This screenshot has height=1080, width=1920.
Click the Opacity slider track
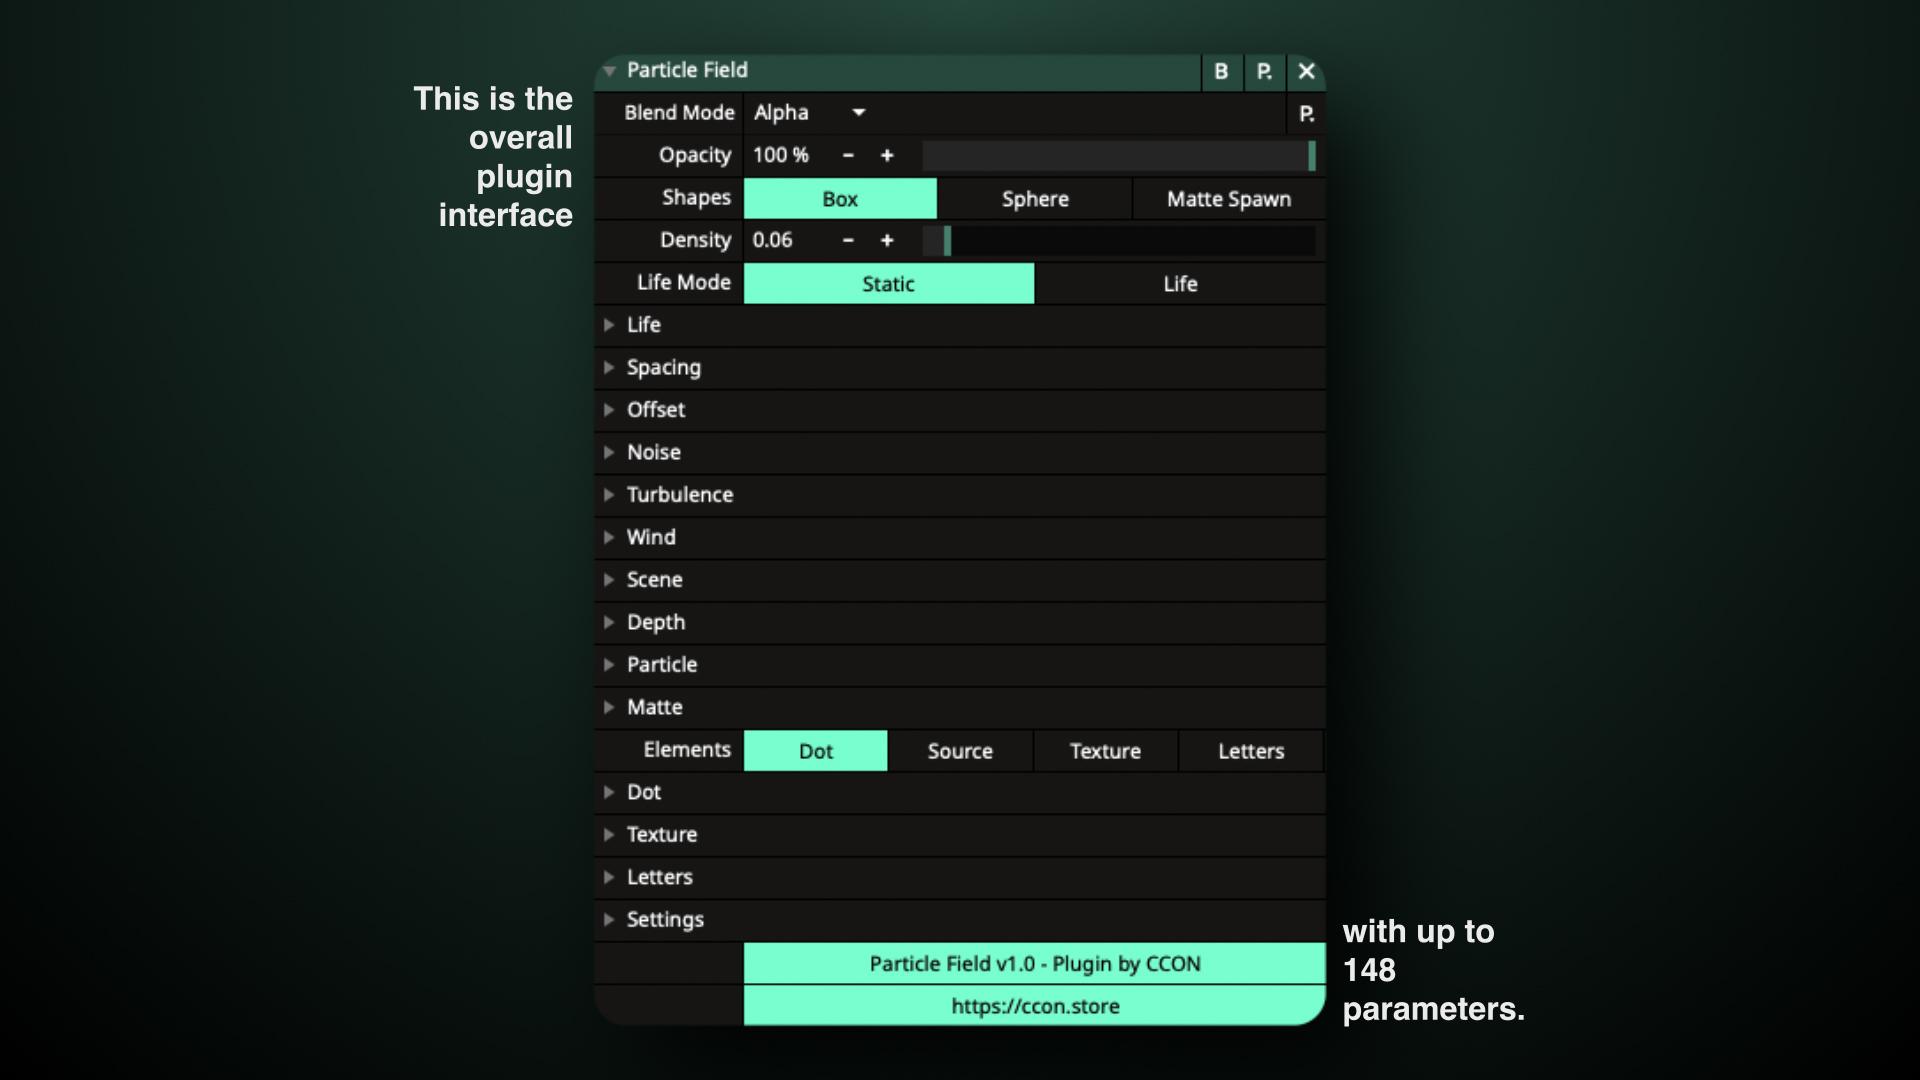pos(1119,155)
